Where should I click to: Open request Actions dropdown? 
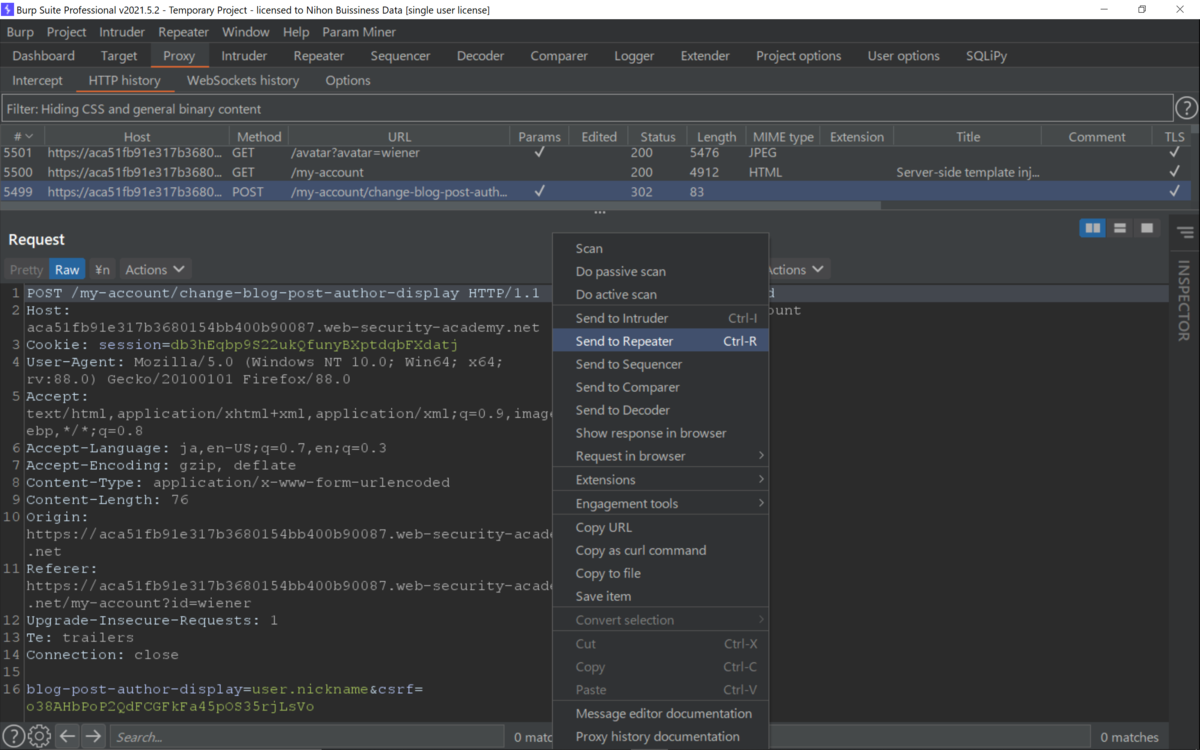(x=155, y=269)
